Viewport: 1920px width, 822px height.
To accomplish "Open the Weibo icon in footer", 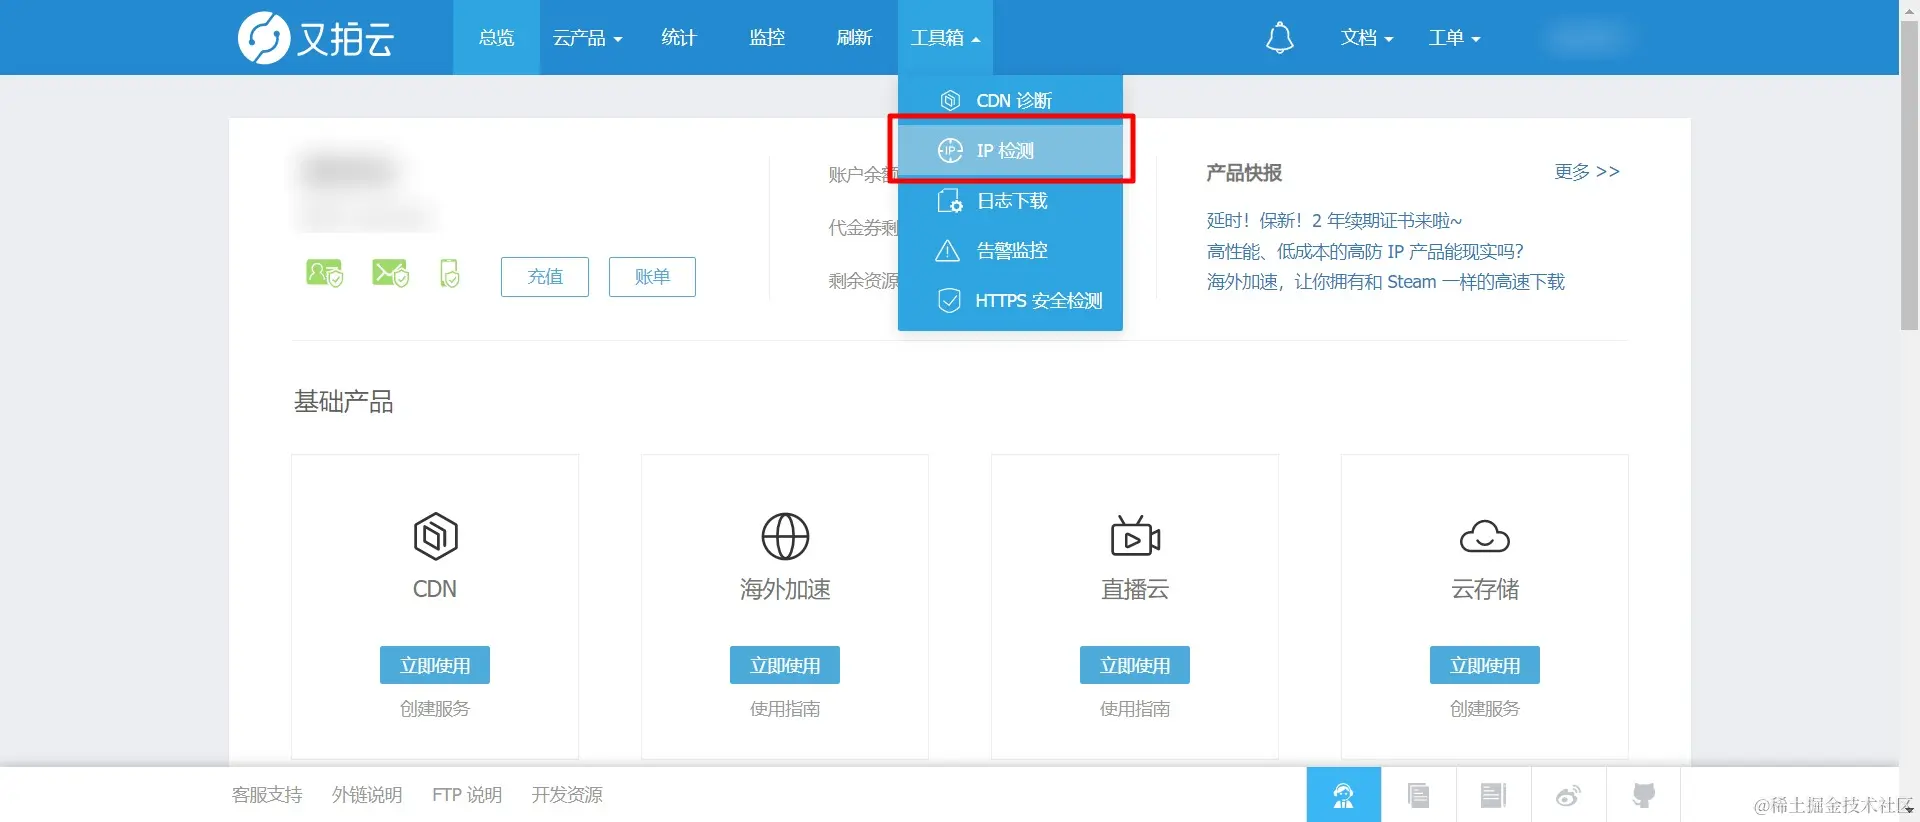I will click(x=1568, y=795).
